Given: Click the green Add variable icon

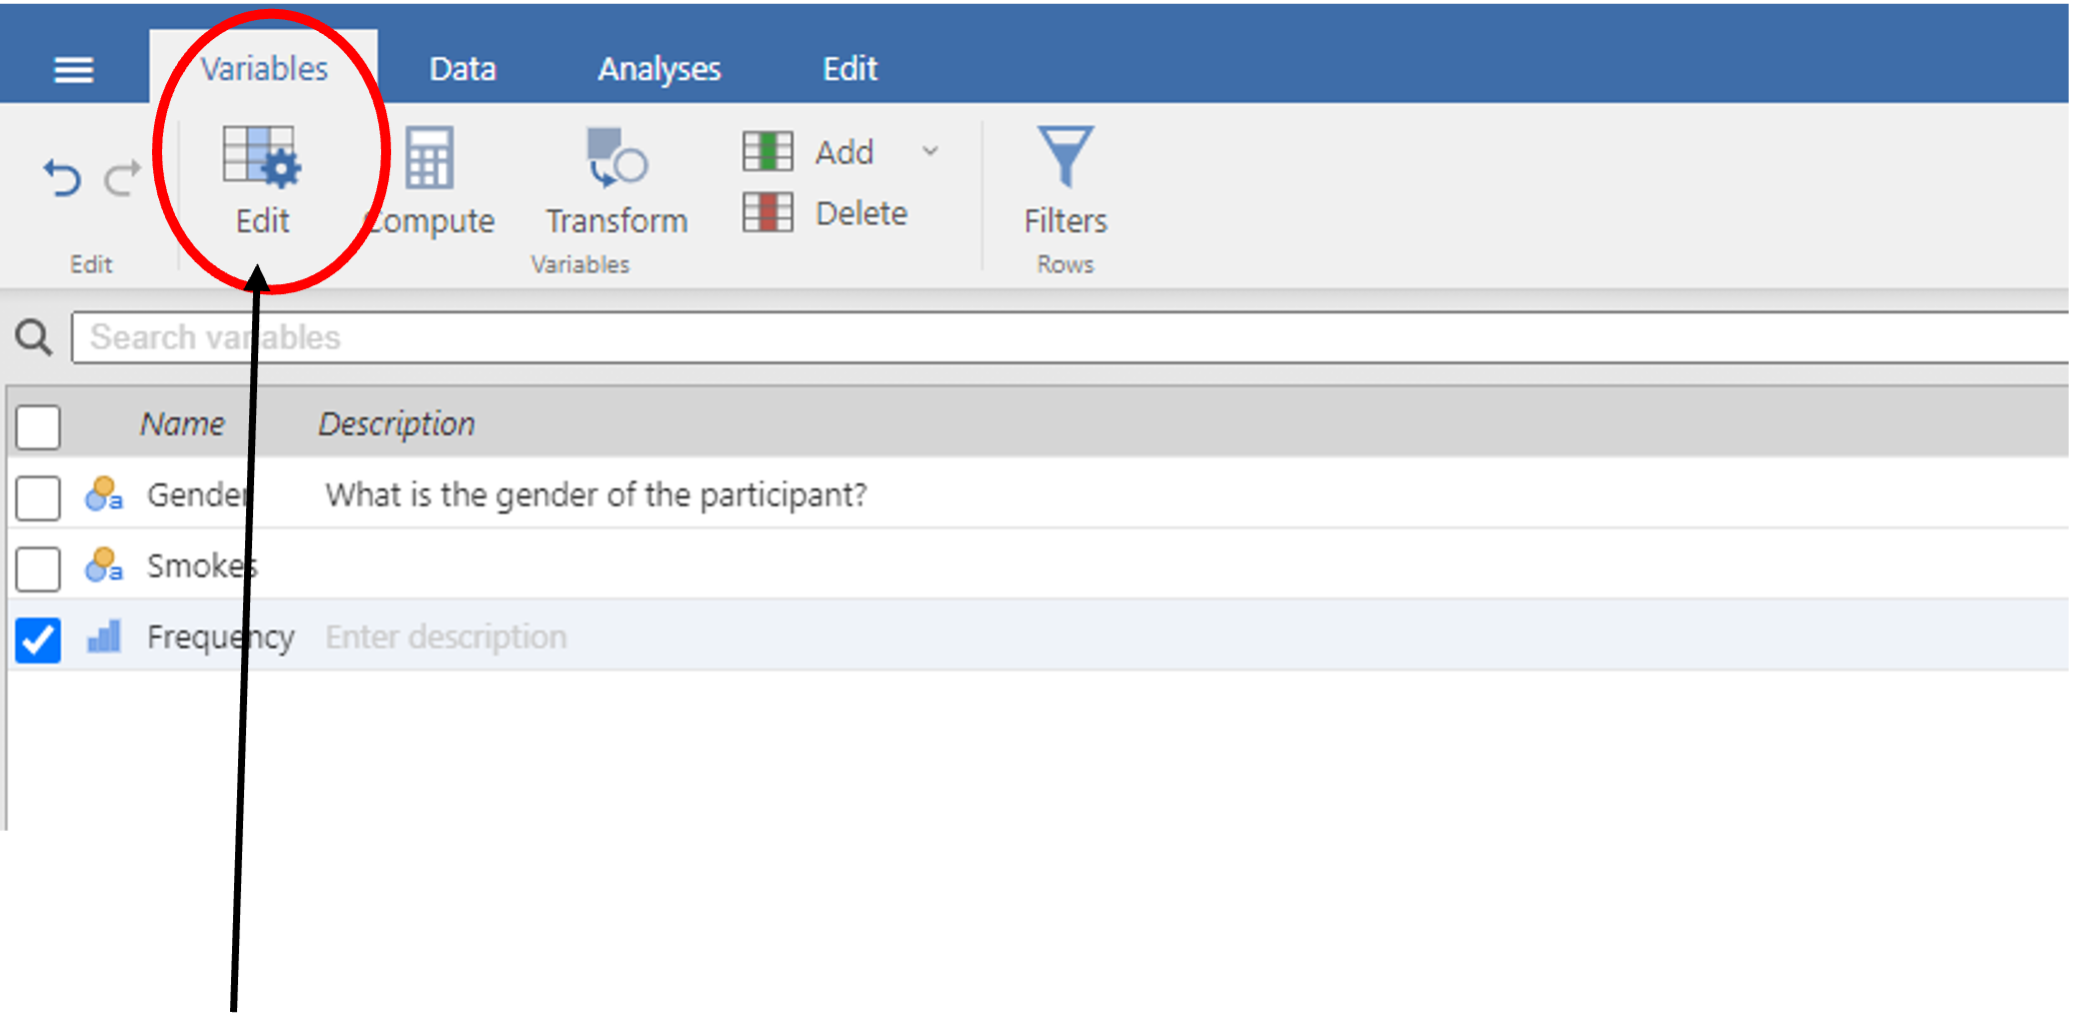Looking at the screenshot, I should (767, 151).
